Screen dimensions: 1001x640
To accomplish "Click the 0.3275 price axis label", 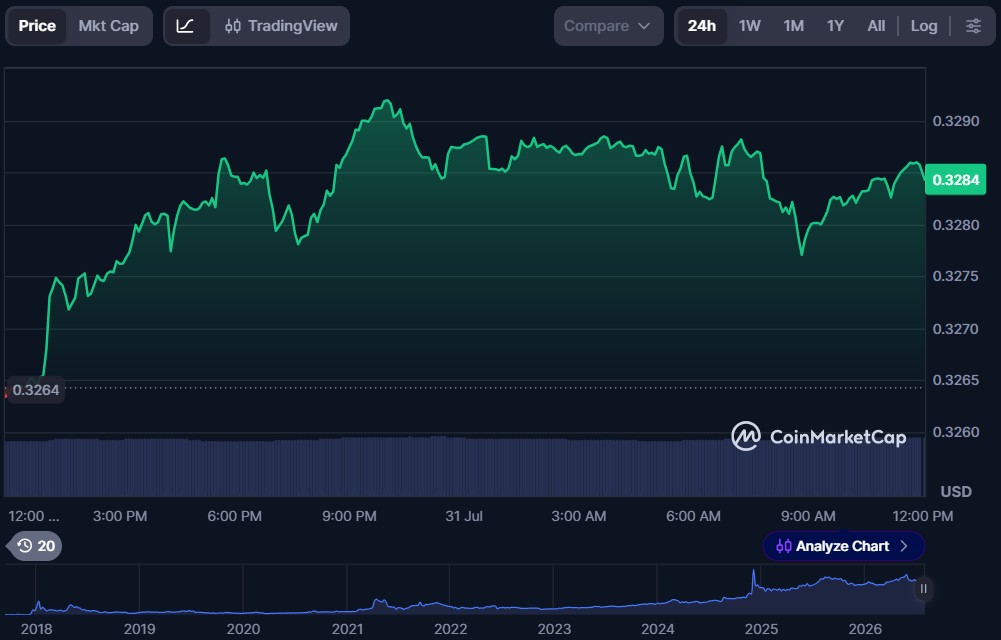I will pos(956,276).
